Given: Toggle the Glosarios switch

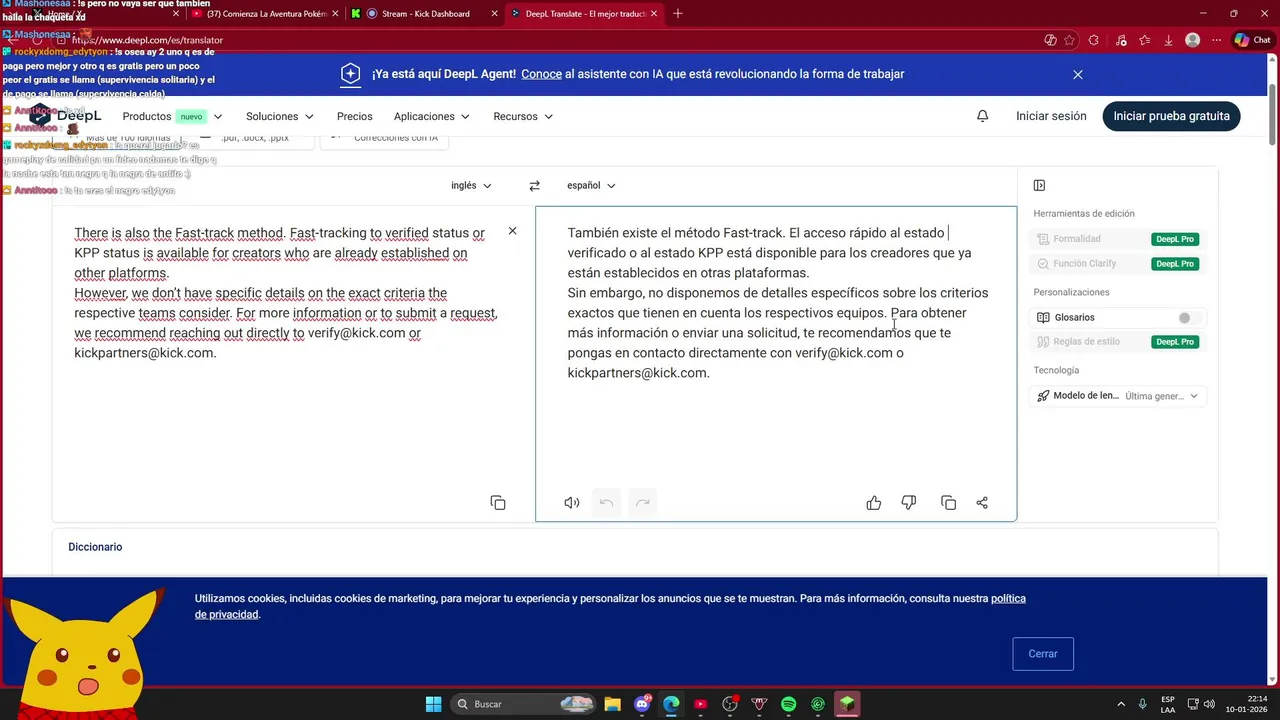Looking at the screenshot, I should click(1188, 317).
